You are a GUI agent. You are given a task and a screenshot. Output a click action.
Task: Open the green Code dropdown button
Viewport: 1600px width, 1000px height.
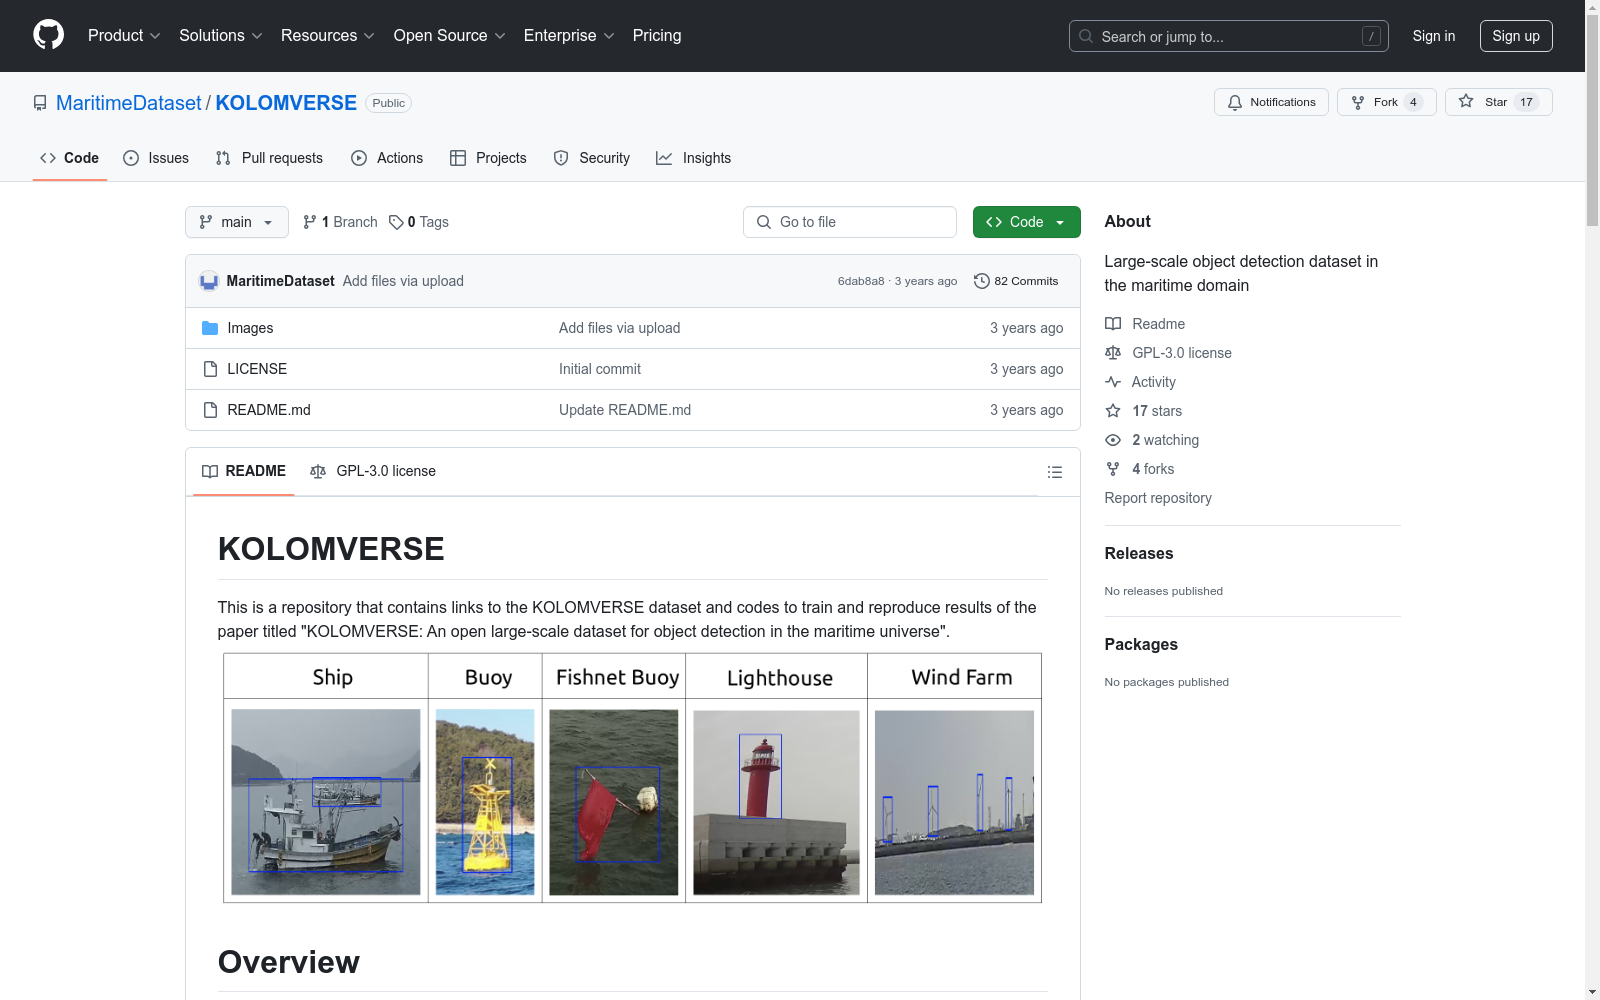1026,222
